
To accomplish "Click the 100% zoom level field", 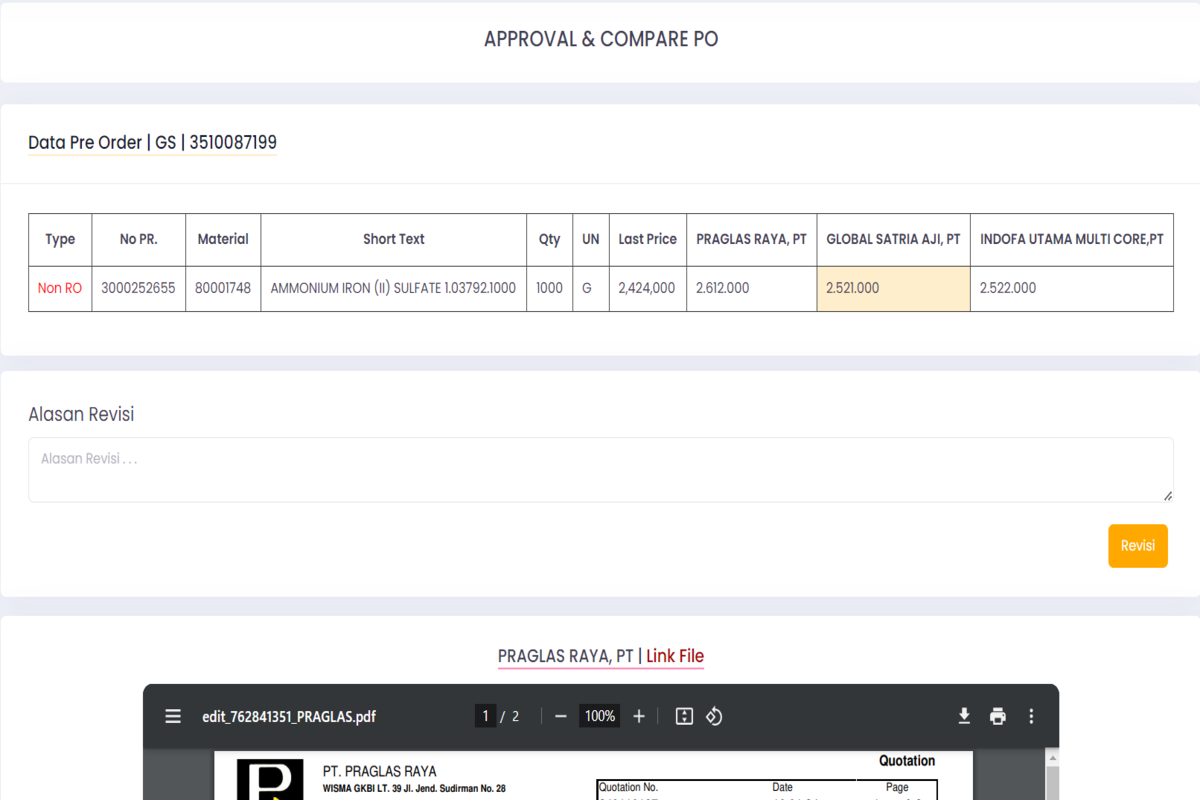I will [600, 716].
